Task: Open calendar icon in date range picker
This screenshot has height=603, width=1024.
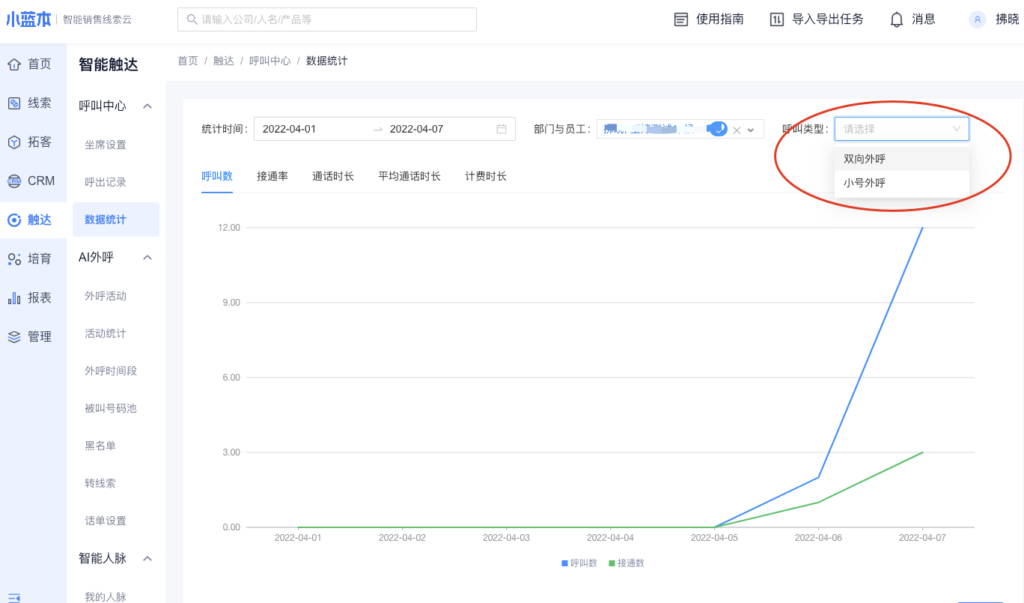Action: point(501,129)
